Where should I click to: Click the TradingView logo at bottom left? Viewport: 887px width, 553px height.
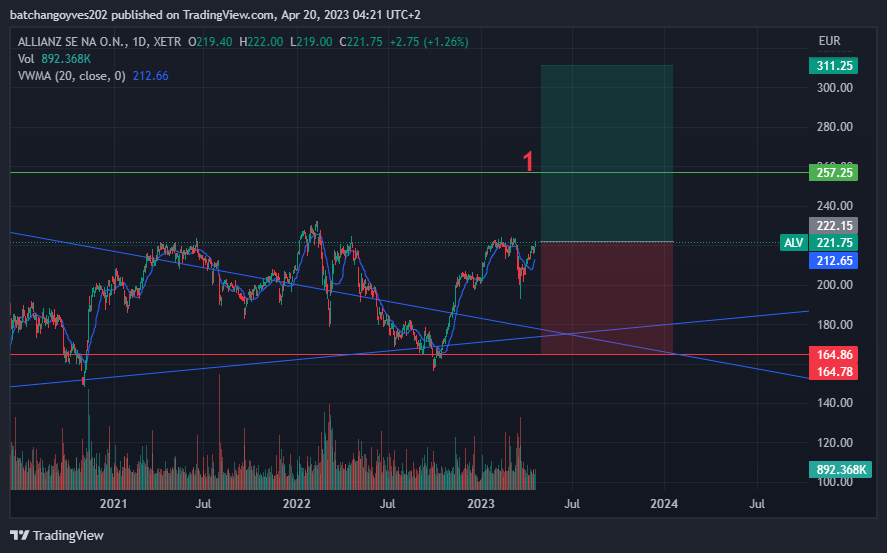pyautogui.click(x=57, y=535)
